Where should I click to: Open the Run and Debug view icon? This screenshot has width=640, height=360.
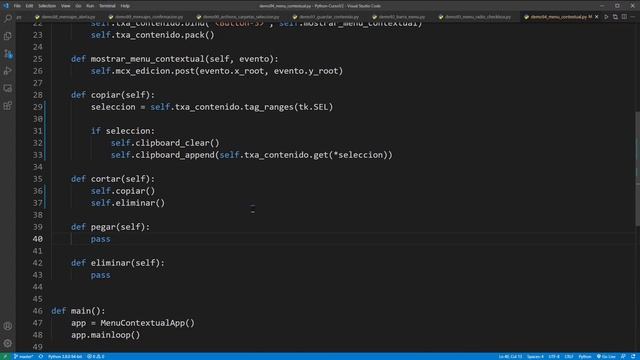(7, 71)
